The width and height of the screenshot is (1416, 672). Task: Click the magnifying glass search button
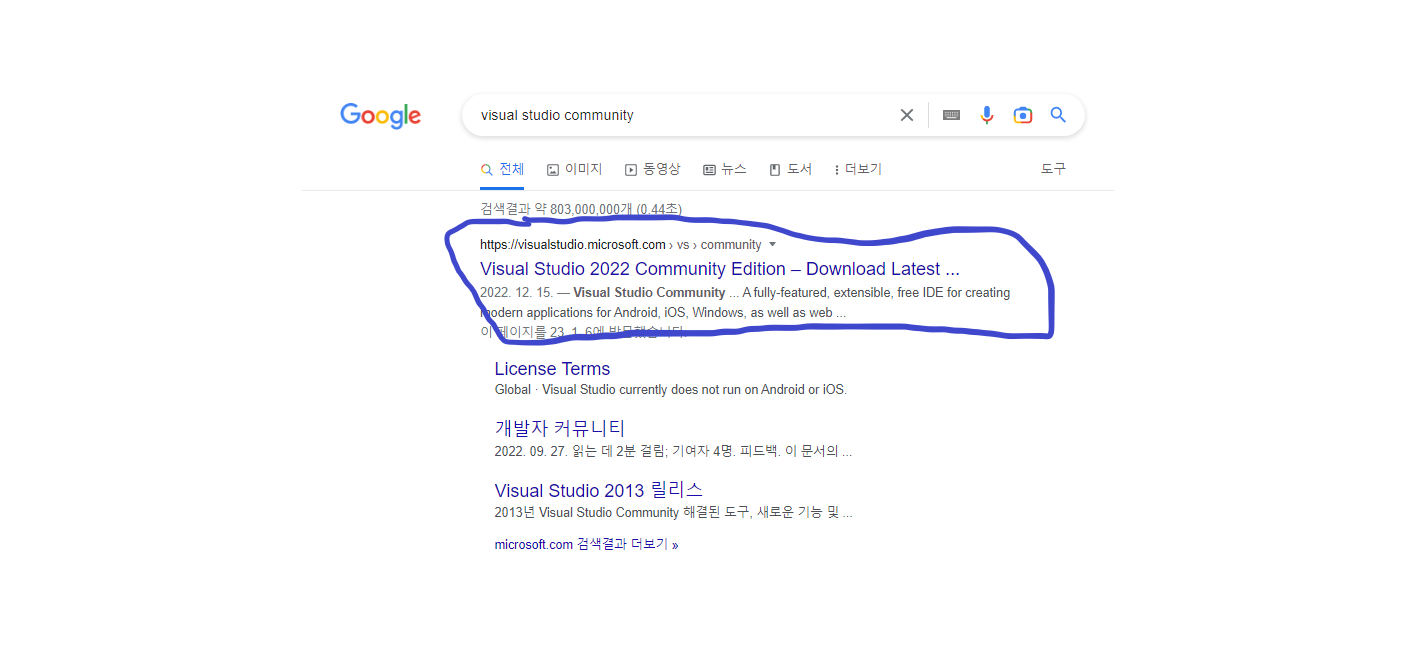(1058, 115)
